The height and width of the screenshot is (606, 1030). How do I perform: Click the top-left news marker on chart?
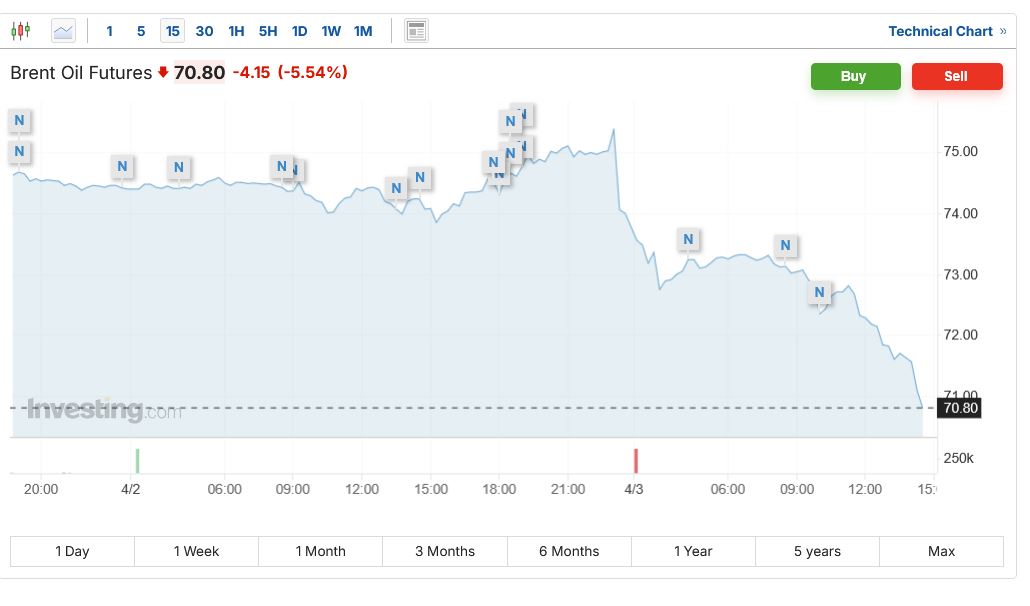19,121
